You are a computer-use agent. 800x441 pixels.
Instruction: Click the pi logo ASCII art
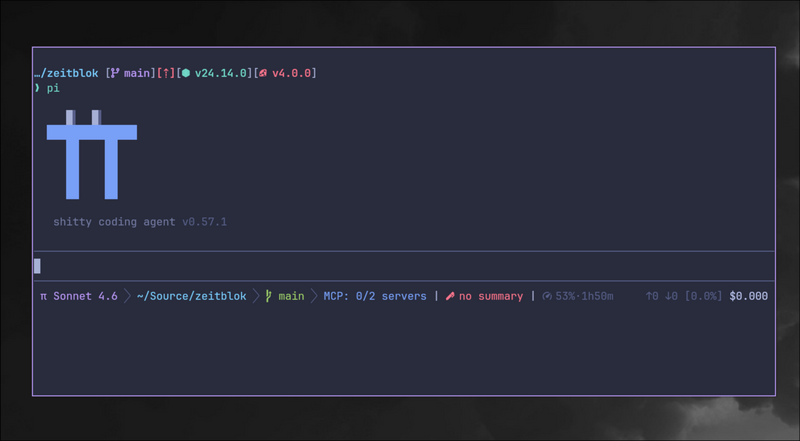tap(92, 154)
